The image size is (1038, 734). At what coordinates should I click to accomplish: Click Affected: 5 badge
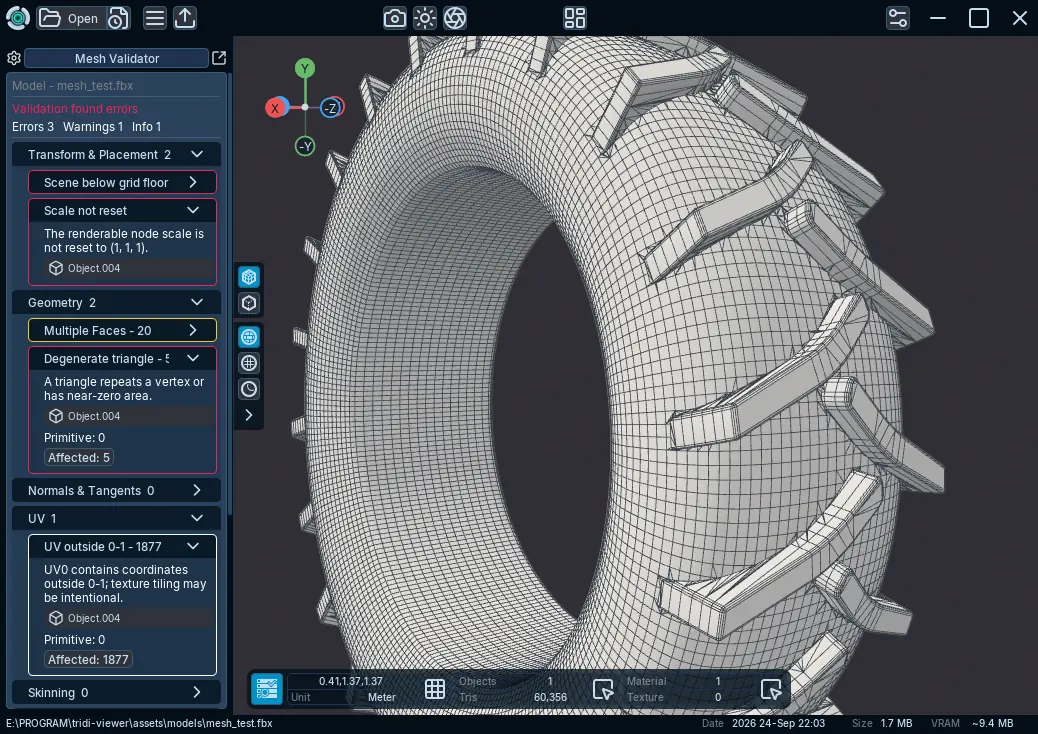pyautogui.click(x=79, y=457)
